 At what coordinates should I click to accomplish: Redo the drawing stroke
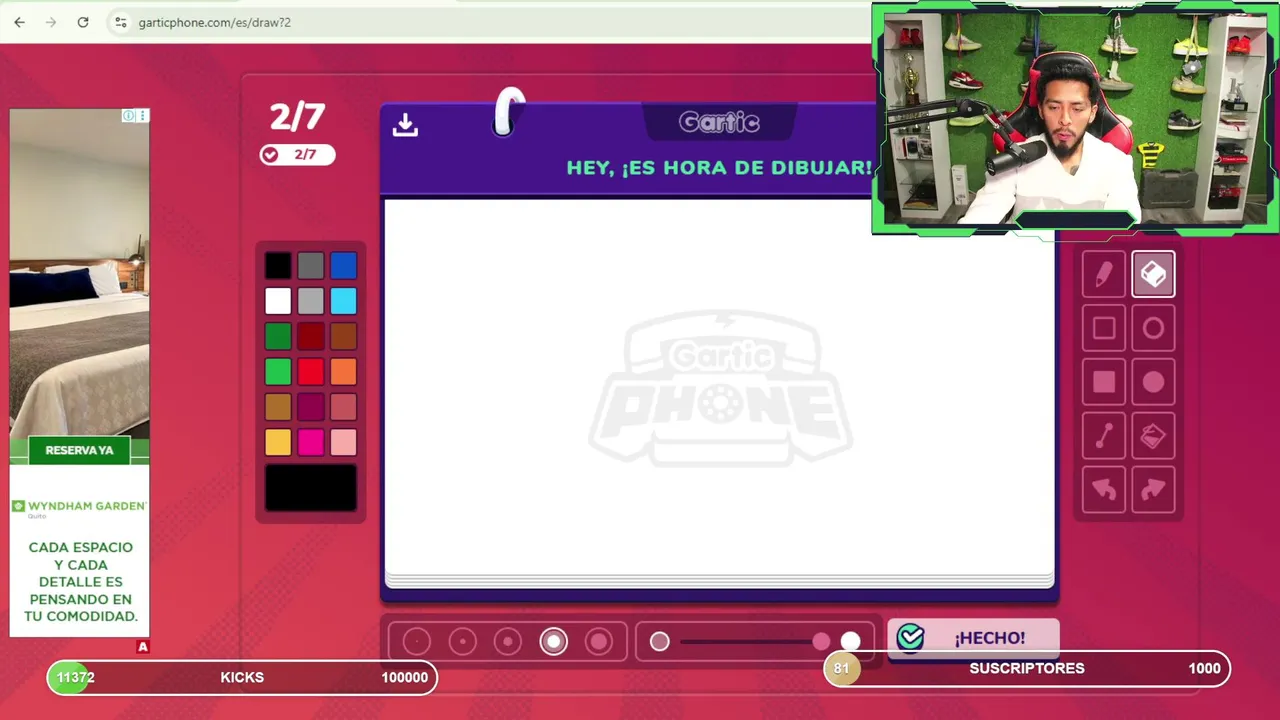(x=1153, y=490)
